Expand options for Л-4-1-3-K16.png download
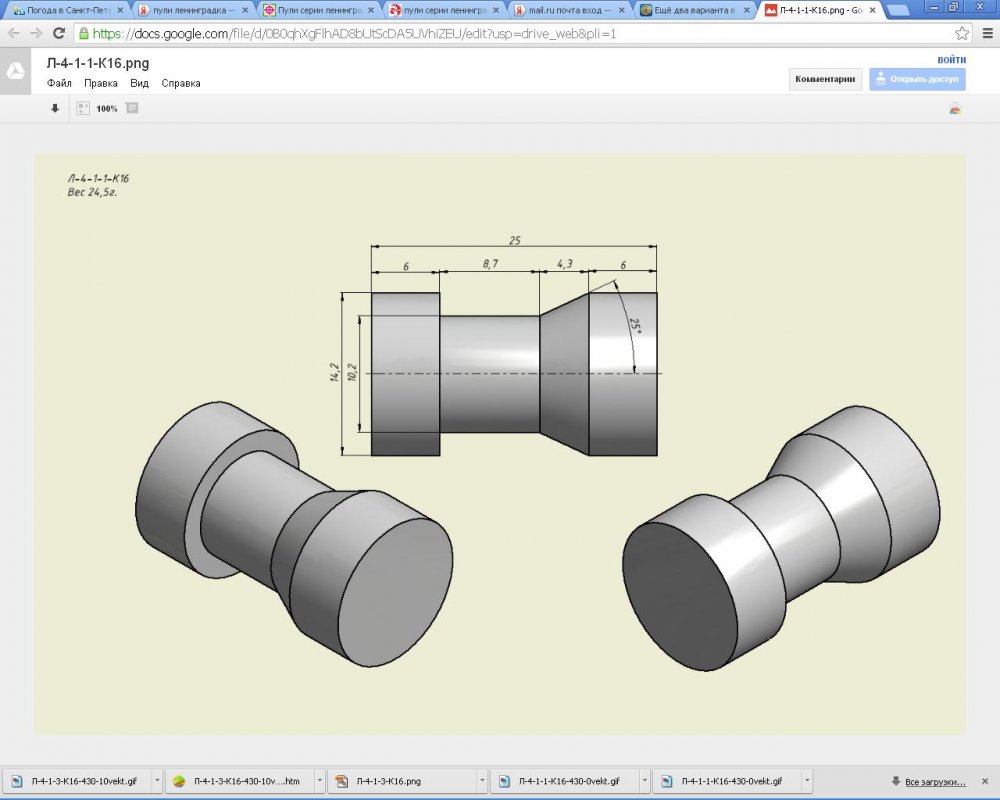1000x800 pixels. (482, 781)
